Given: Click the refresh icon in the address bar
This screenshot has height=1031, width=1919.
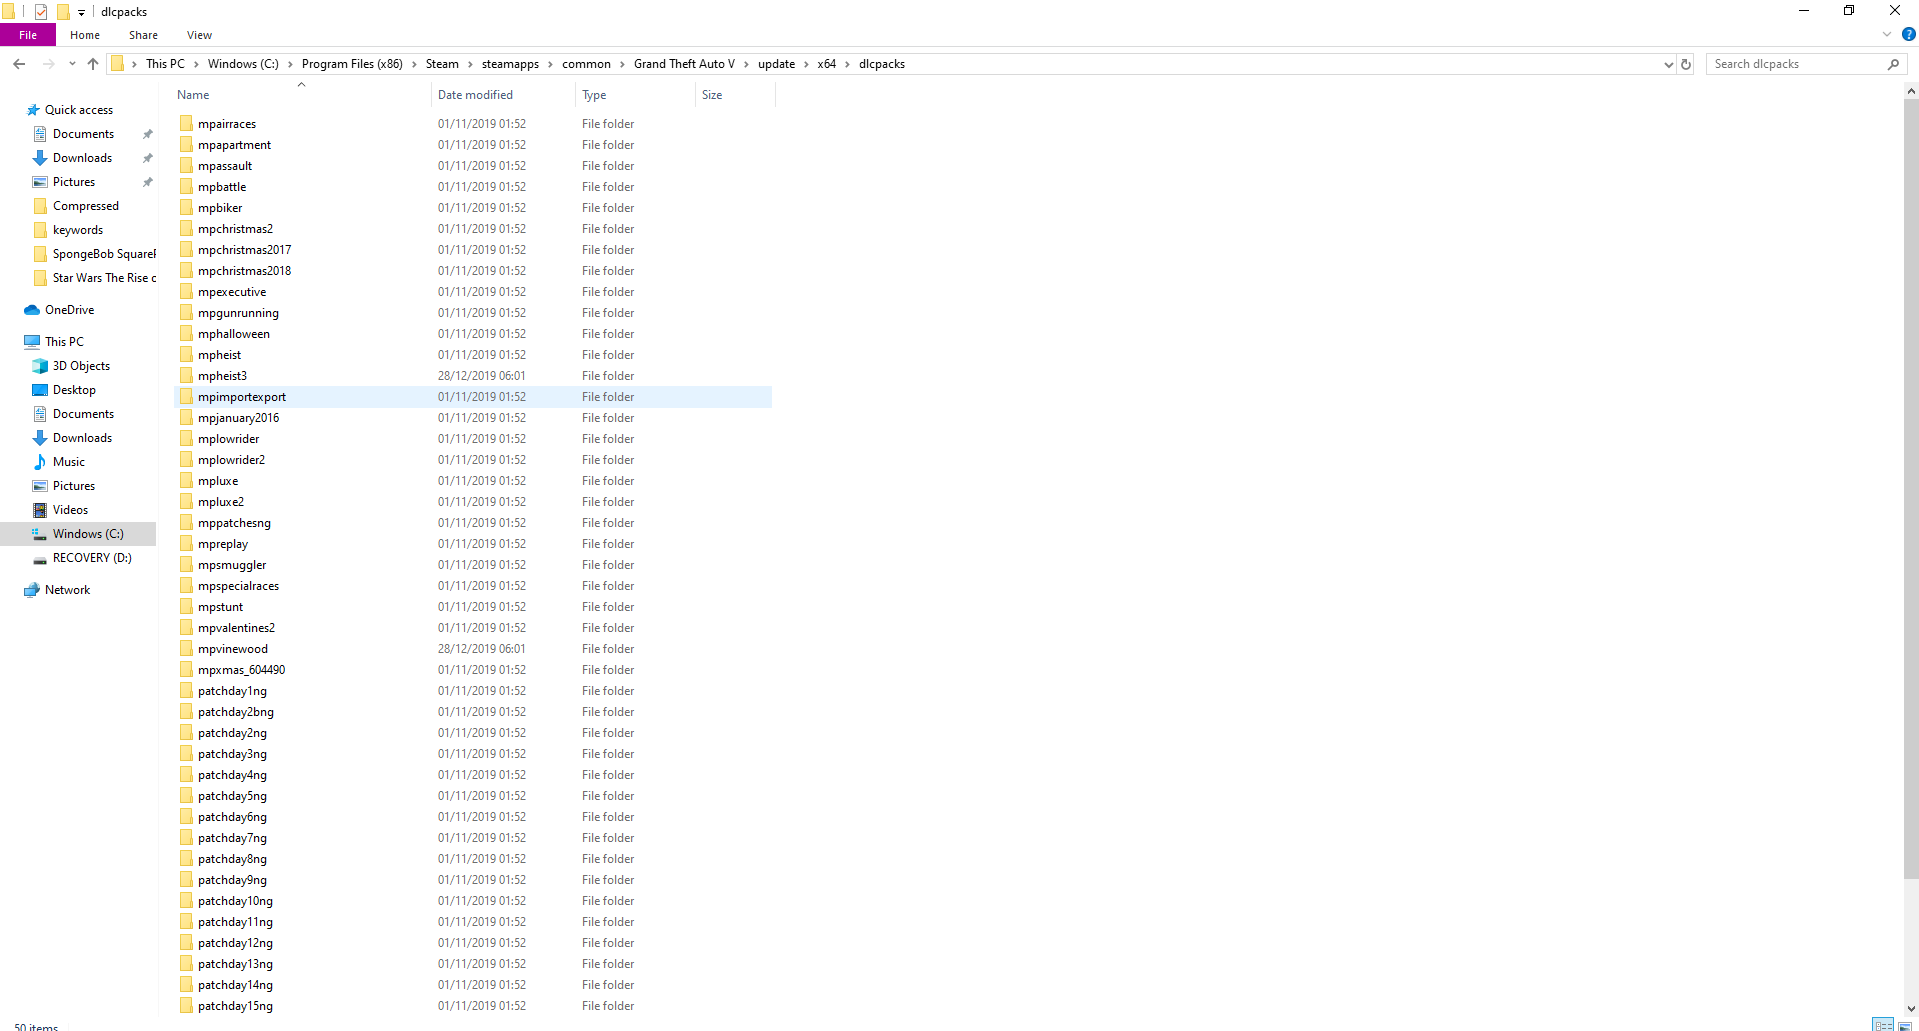Looking at the screenshot, I should (1686, 63).
